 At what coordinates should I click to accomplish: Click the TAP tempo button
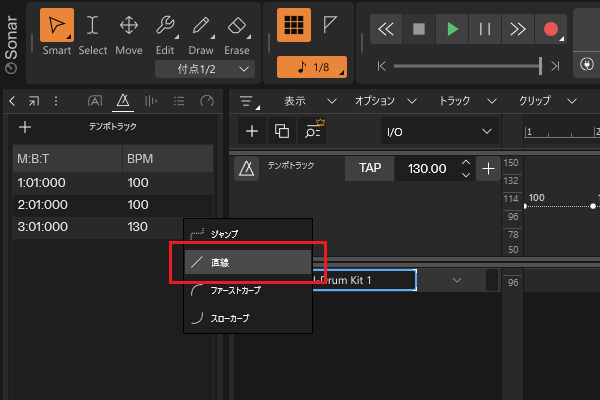[x=369, y=169]
